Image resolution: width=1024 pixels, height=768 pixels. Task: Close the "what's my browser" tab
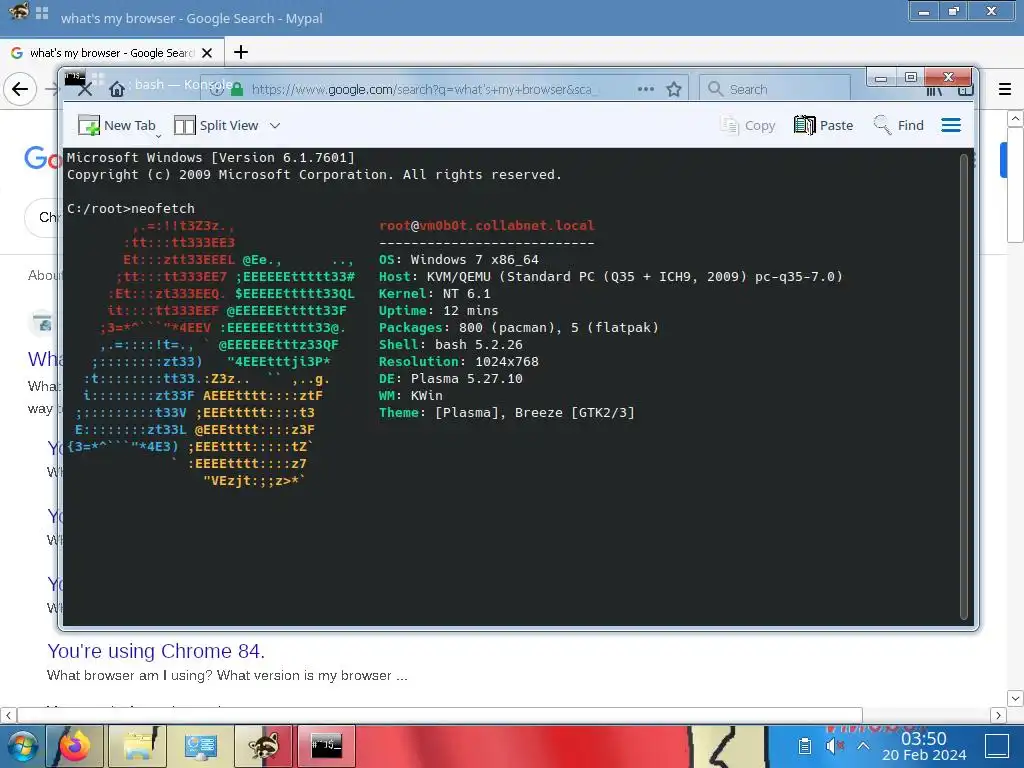tap(207, 53)
